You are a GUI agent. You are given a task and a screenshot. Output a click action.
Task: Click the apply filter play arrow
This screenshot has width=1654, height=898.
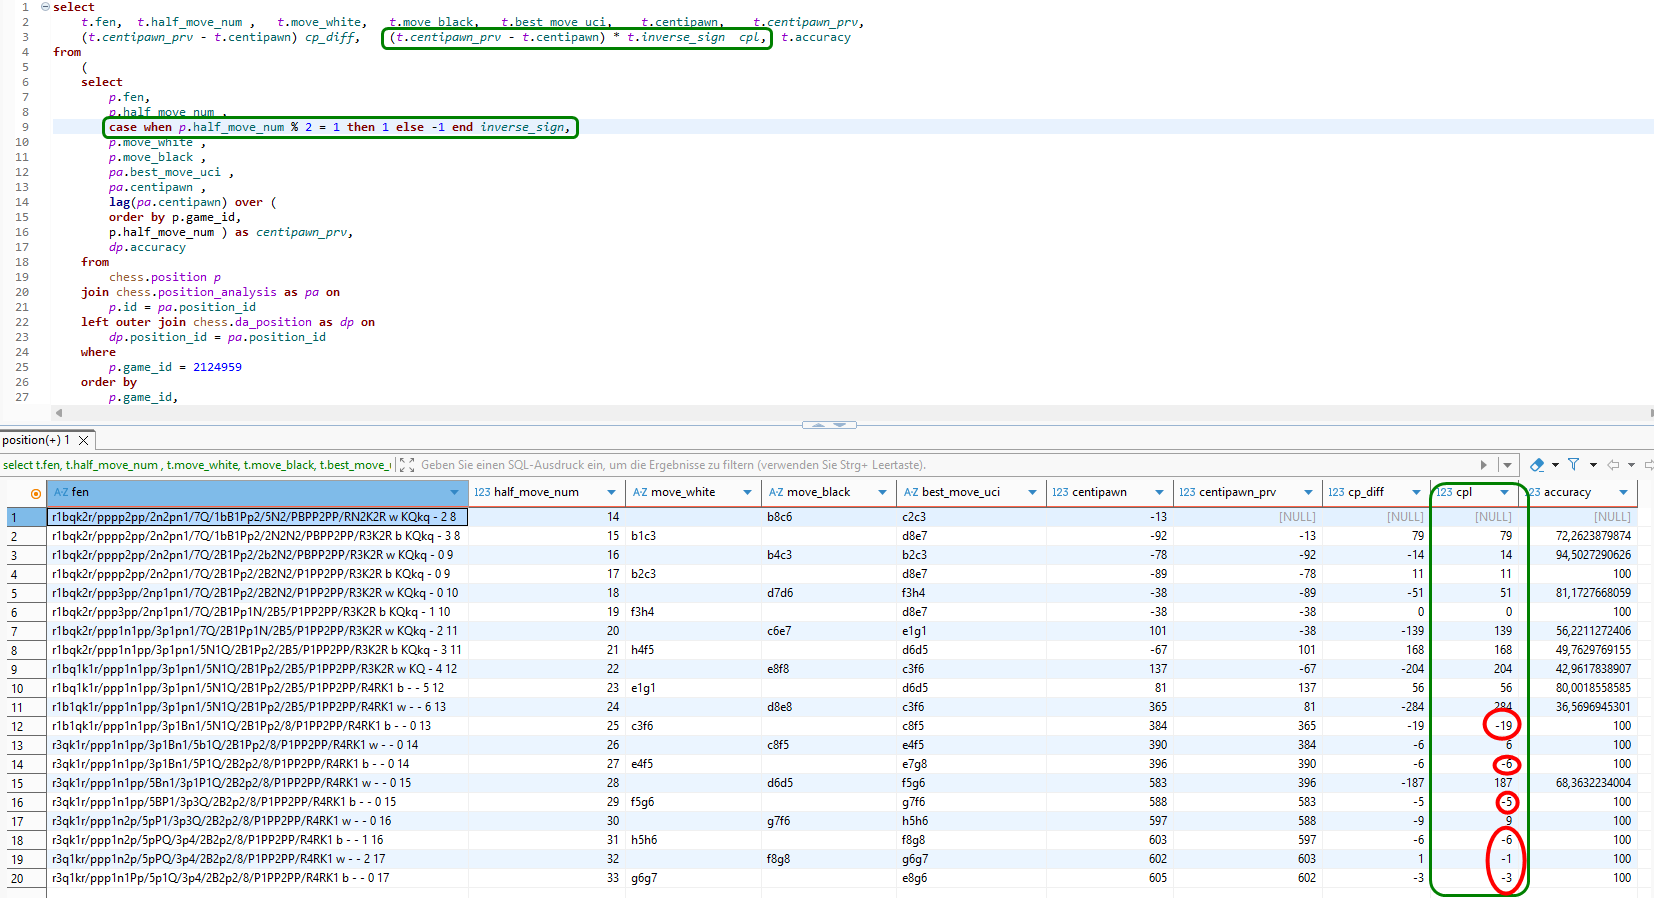[x=1484, y=465]
